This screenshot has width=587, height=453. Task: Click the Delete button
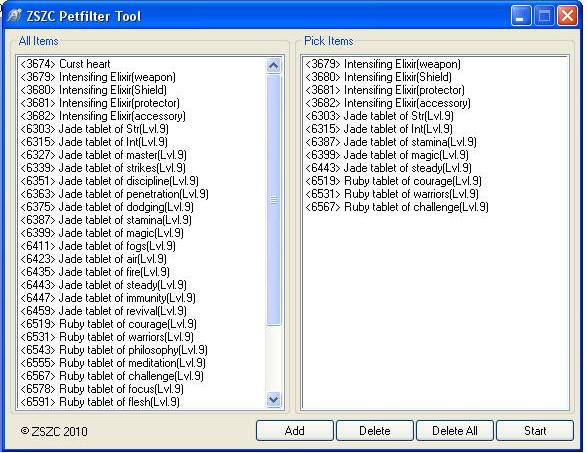[x=375, y=431]
